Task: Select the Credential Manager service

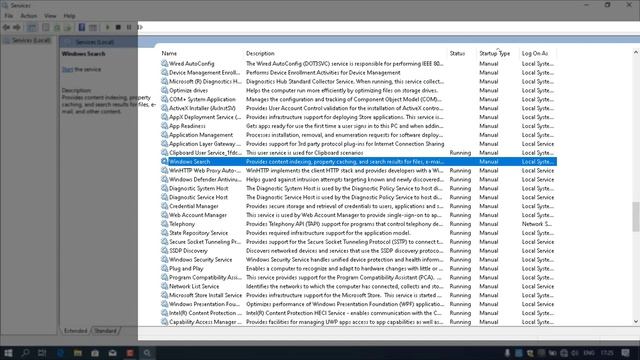Action: coord(358,206)
